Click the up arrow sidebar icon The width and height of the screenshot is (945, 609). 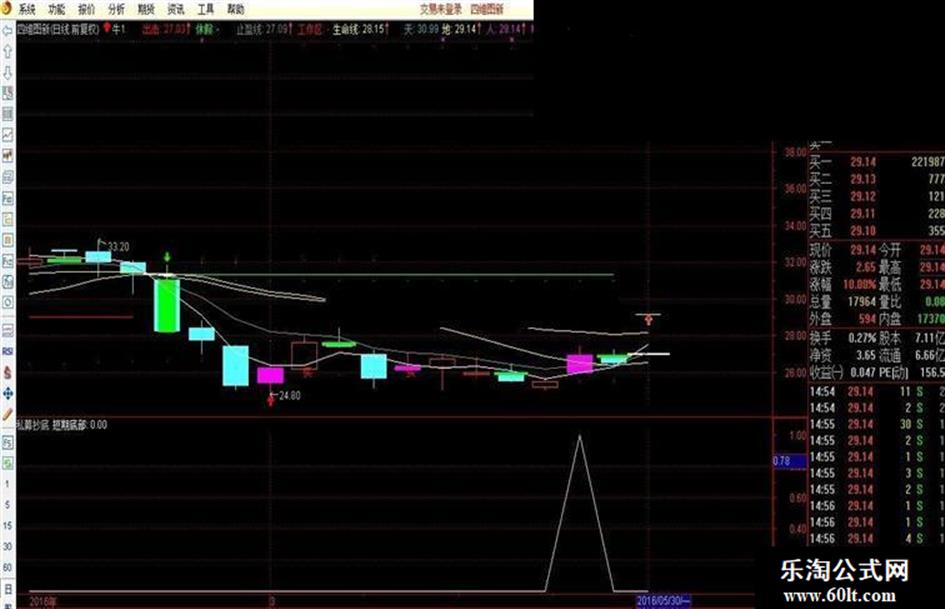(7, 51)
